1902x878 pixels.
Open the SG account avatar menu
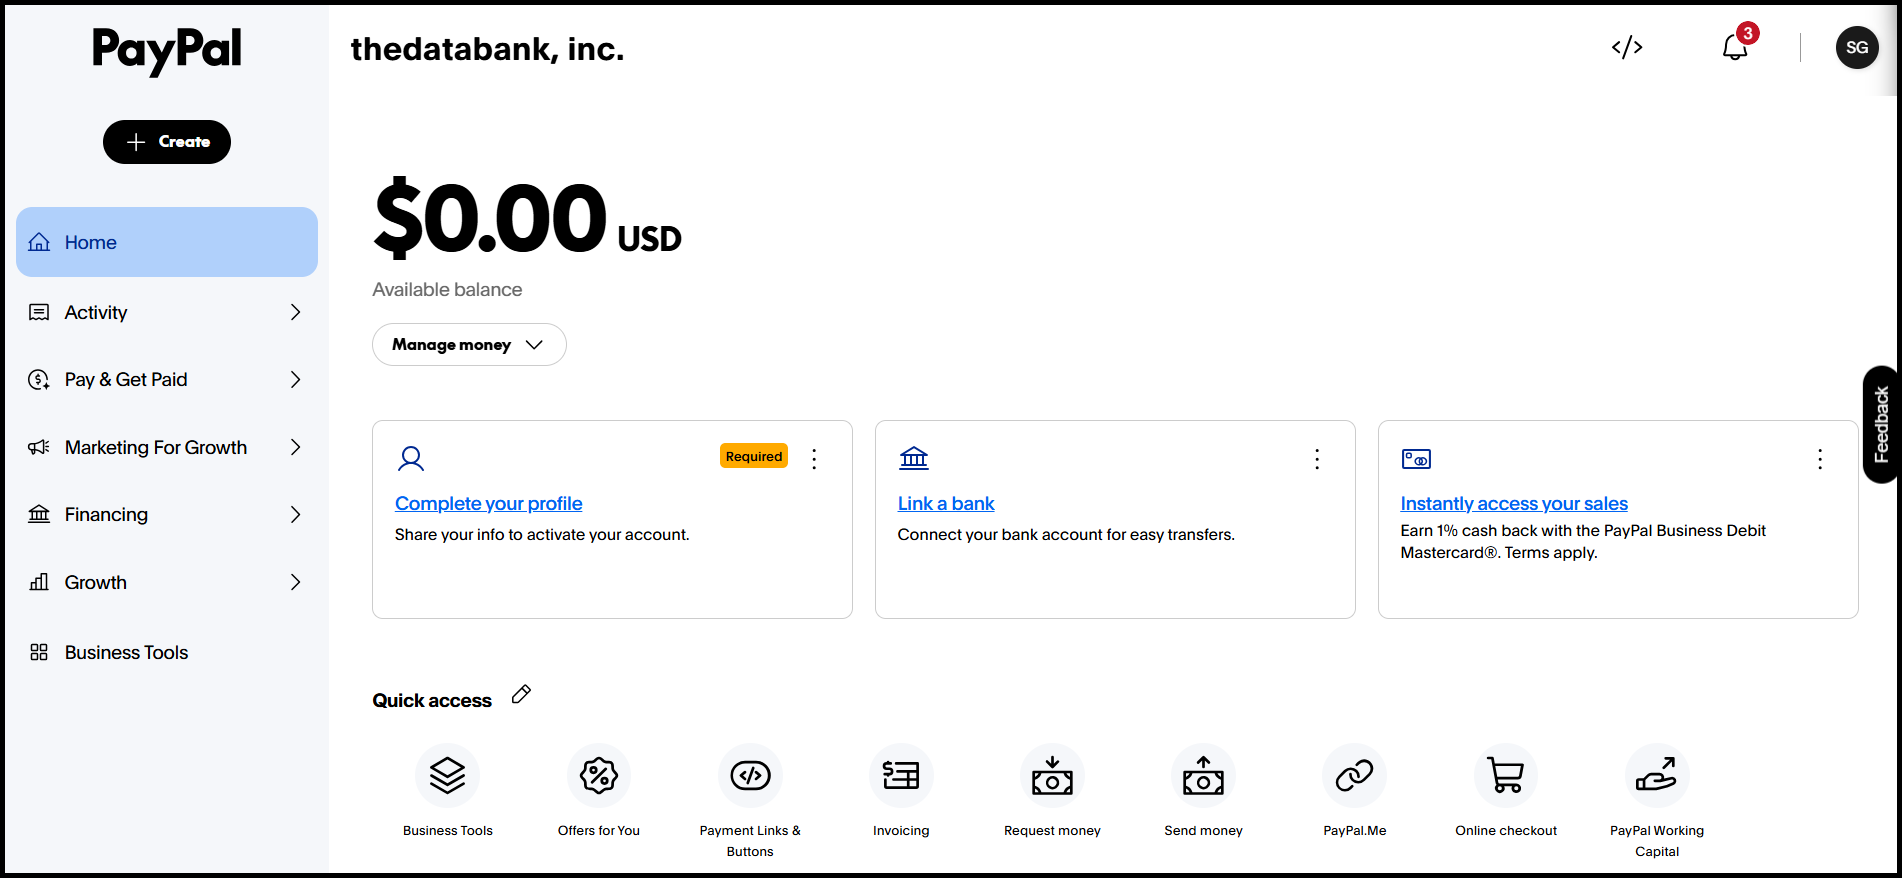tap(1857, 47)
